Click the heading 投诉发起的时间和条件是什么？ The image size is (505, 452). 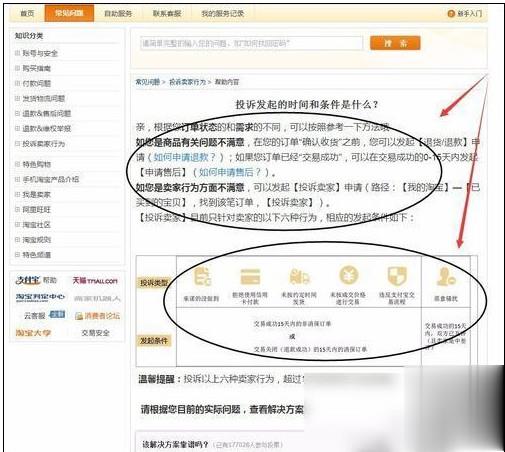point(307,105)
